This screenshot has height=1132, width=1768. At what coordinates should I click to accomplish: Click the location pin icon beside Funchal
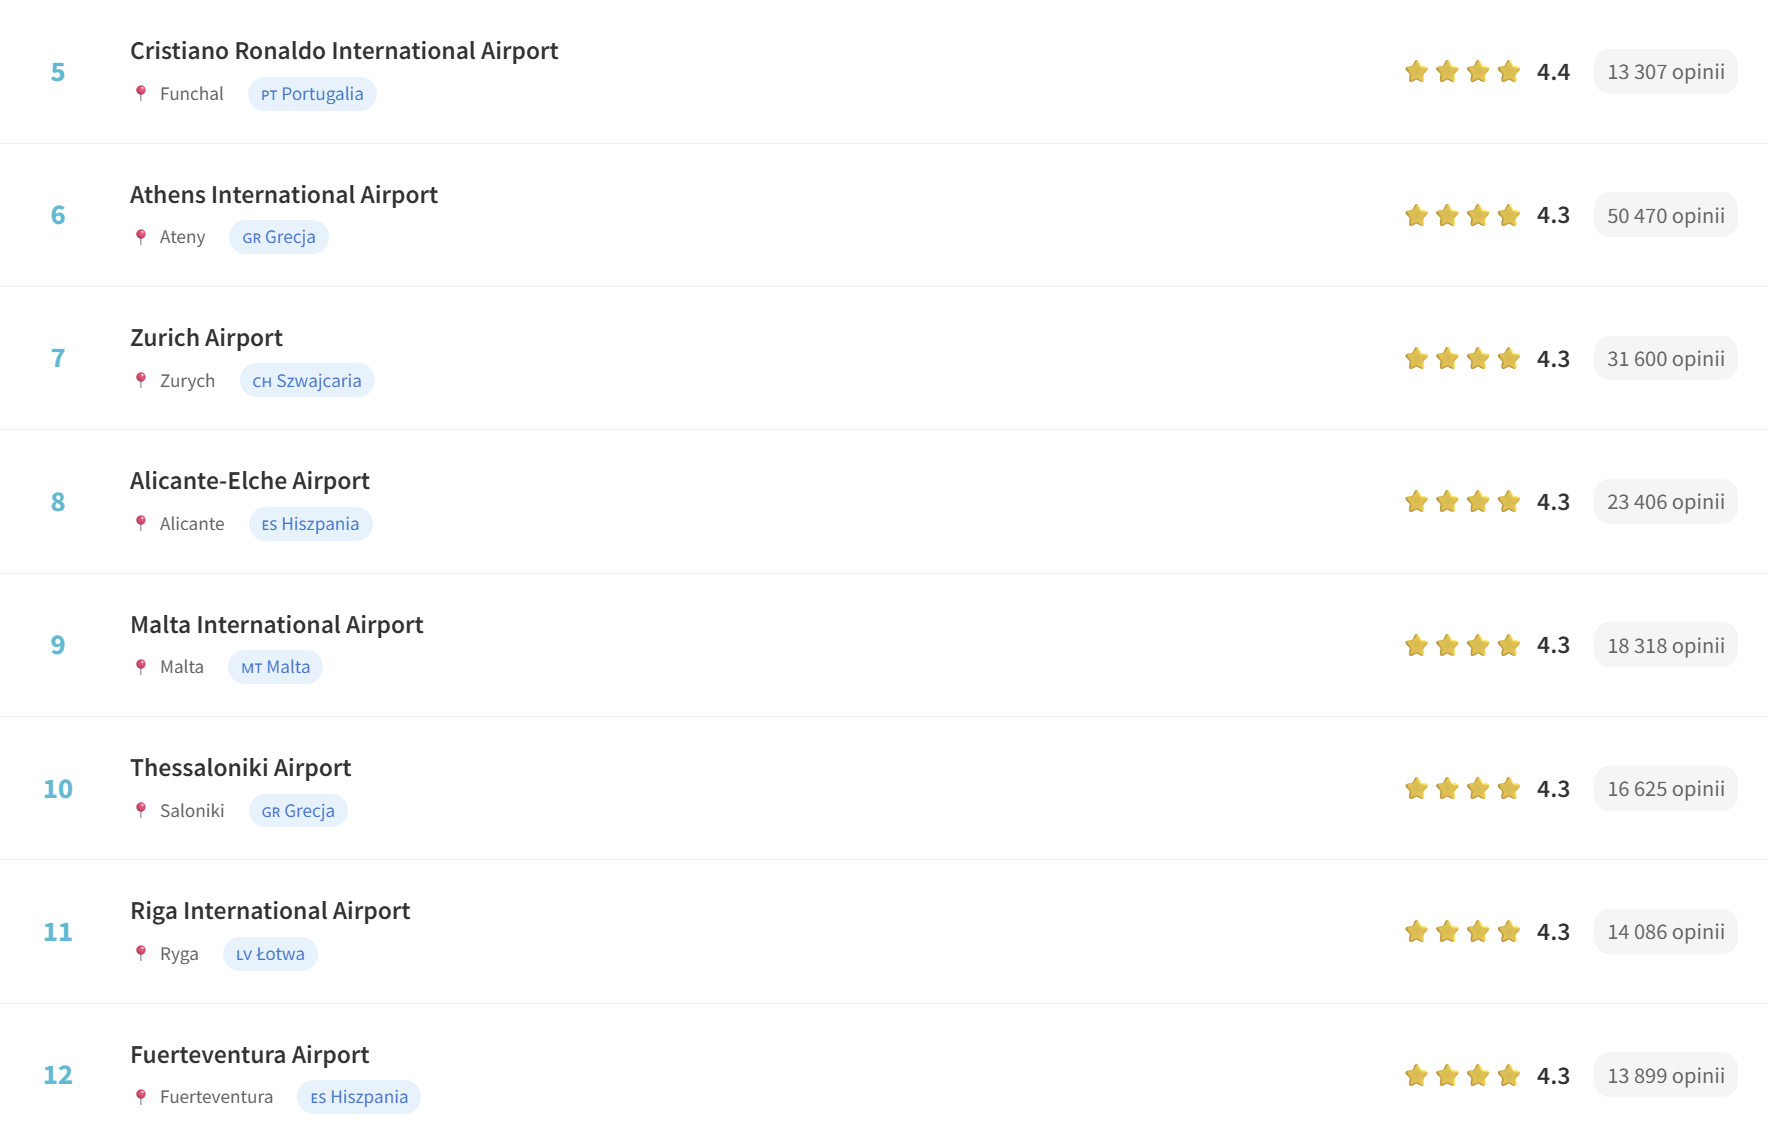pos(141,93)
